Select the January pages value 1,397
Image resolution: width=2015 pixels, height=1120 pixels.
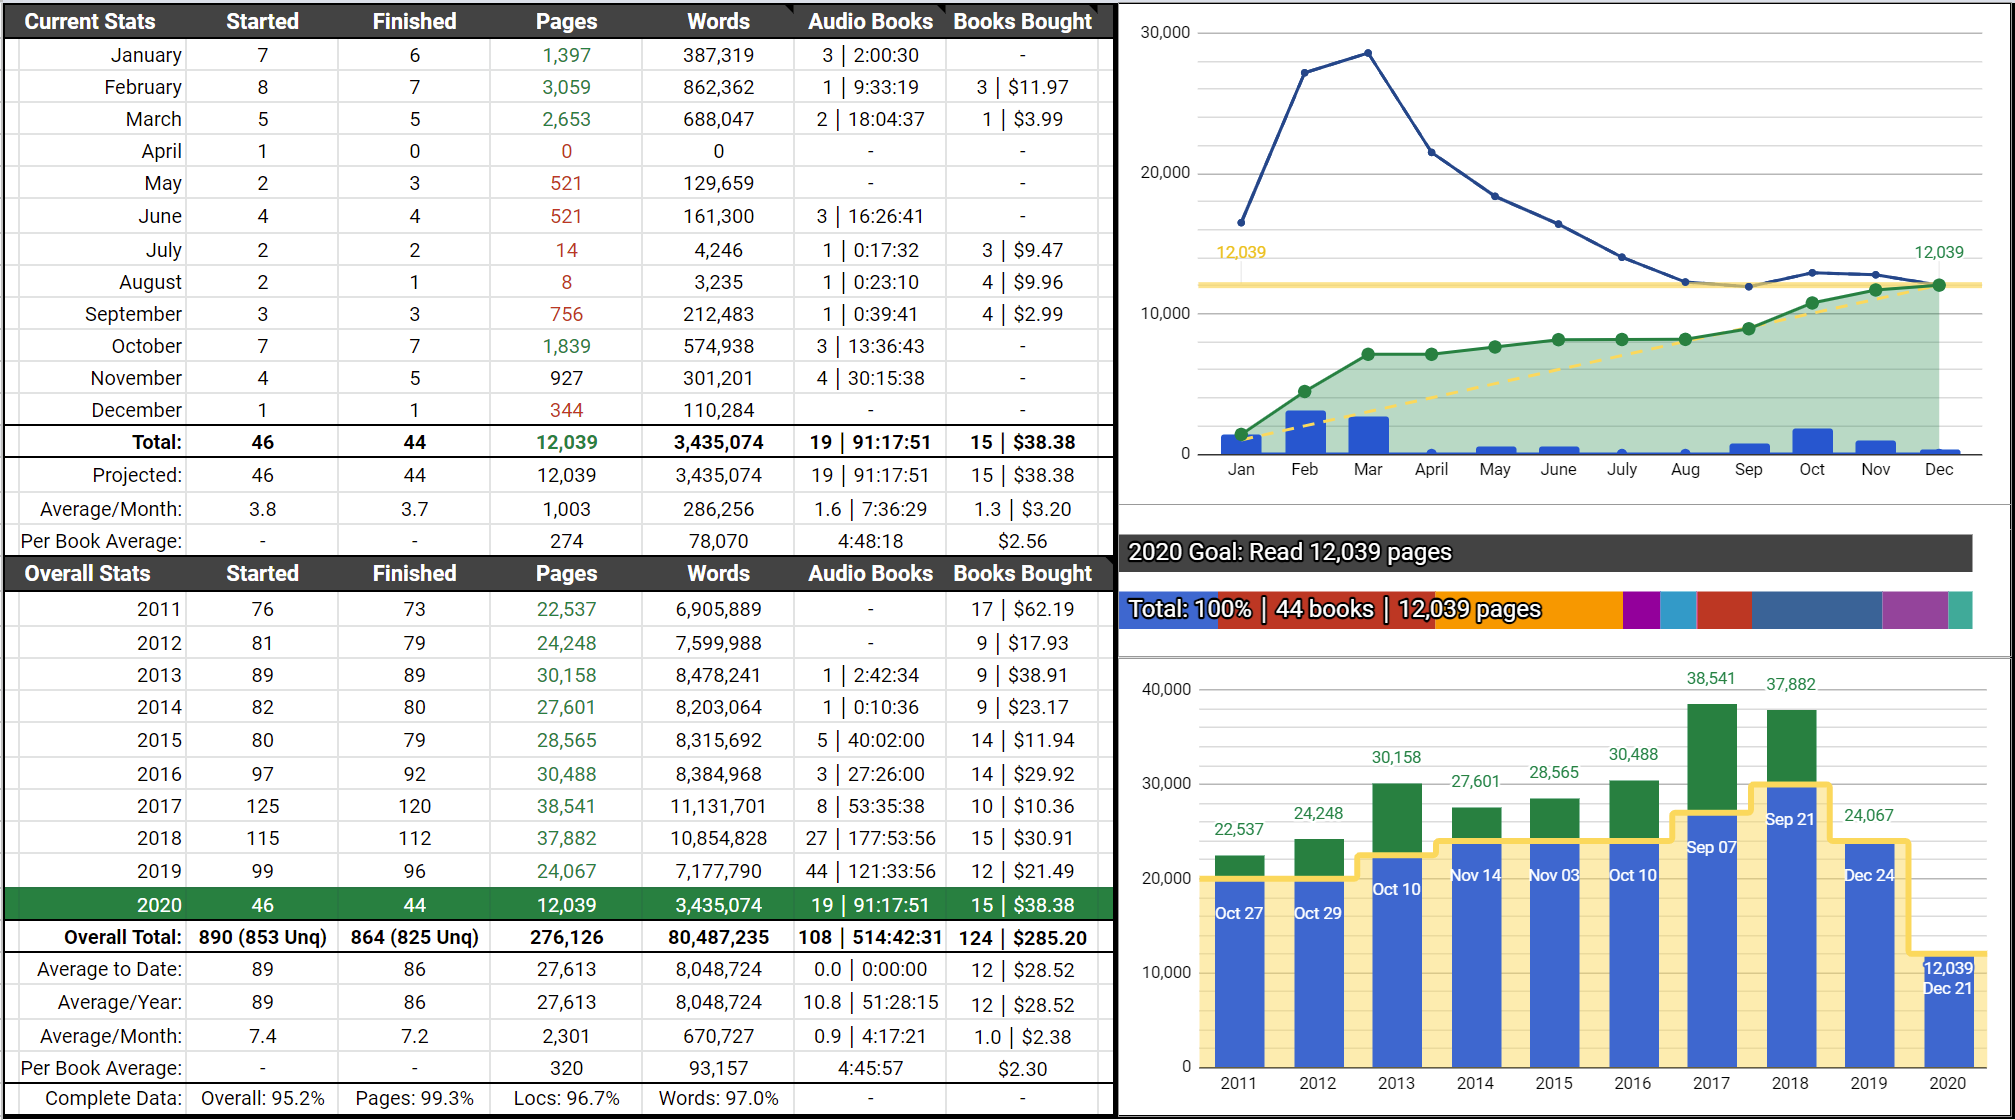click(x=566, y=56)
